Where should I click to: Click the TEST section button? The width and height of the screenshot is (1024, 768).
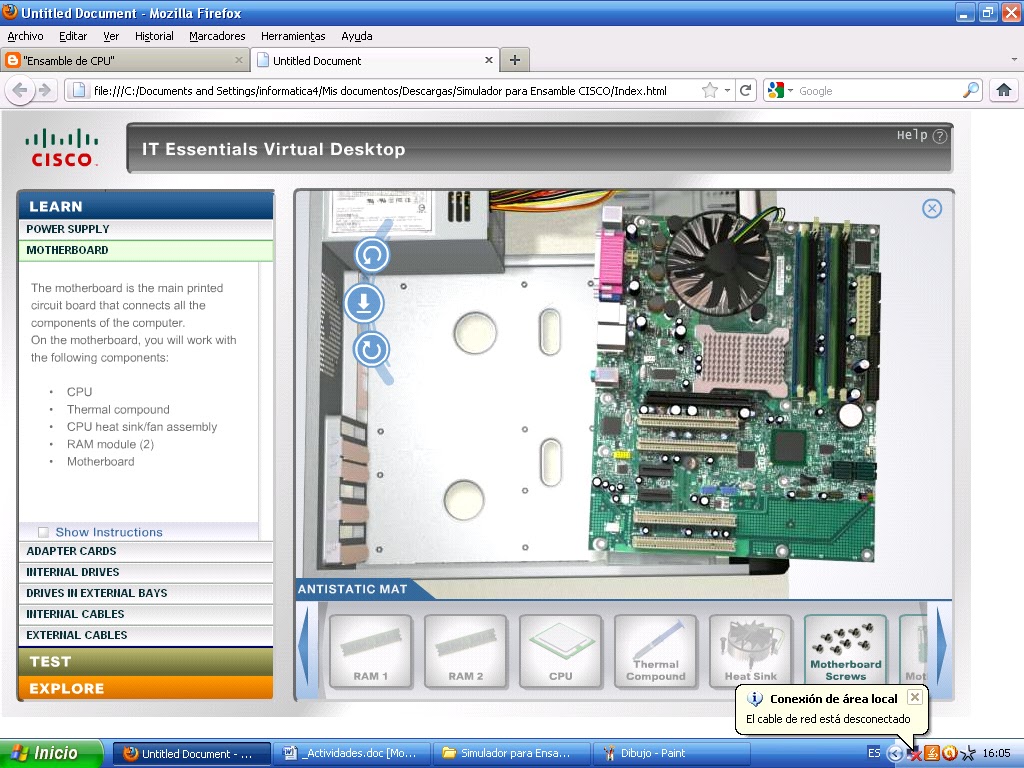(x=145, y=661)
